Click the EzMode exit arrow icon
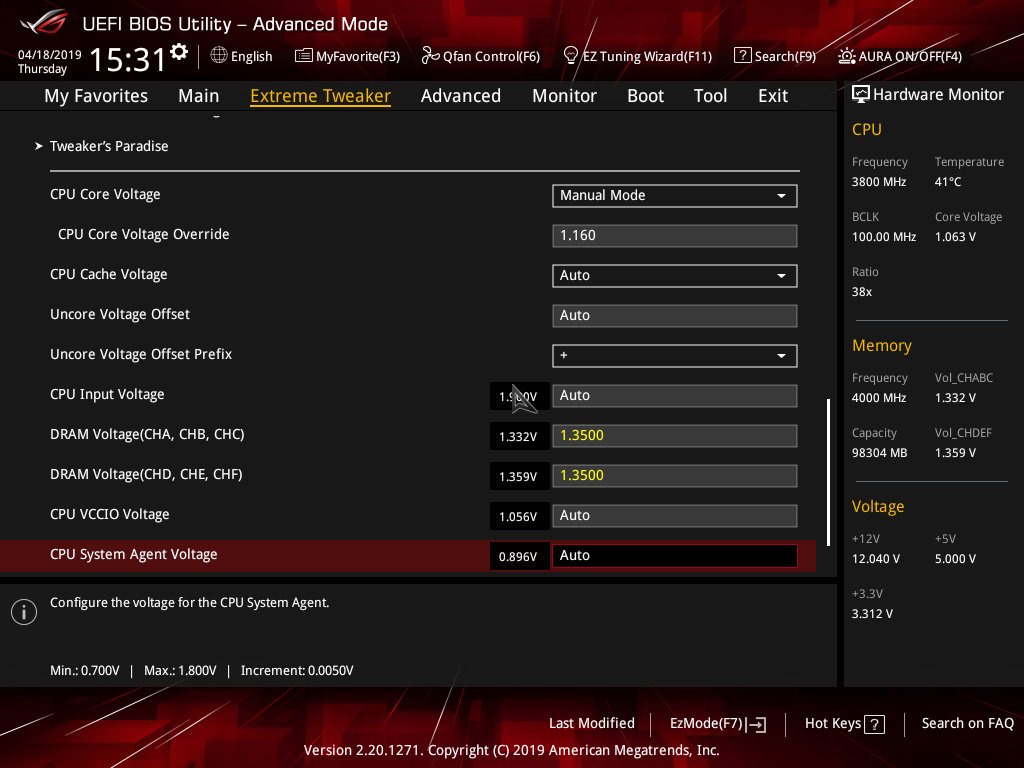Viewport: 1024px width, 768px height. click(757, 724)
